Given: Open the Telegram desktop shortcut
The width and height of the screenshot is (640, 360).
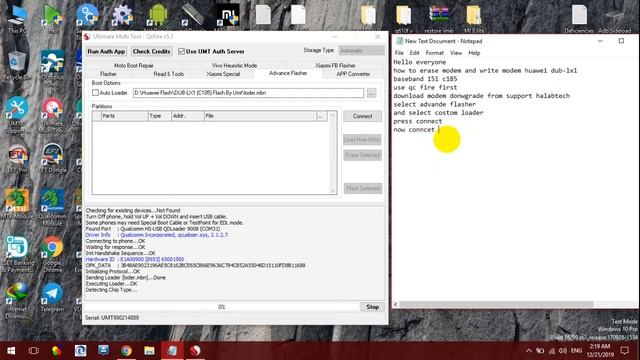Looking at the screenshot, I should point(52,298).
